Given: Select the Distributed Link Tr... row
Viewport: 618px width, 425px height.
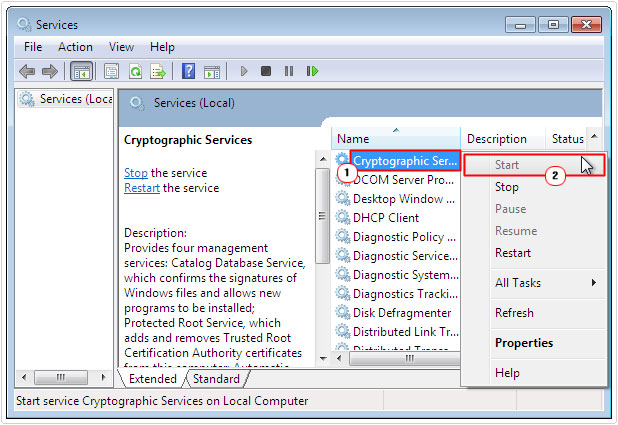Looking at the screenshot, I should pos(396,332).
